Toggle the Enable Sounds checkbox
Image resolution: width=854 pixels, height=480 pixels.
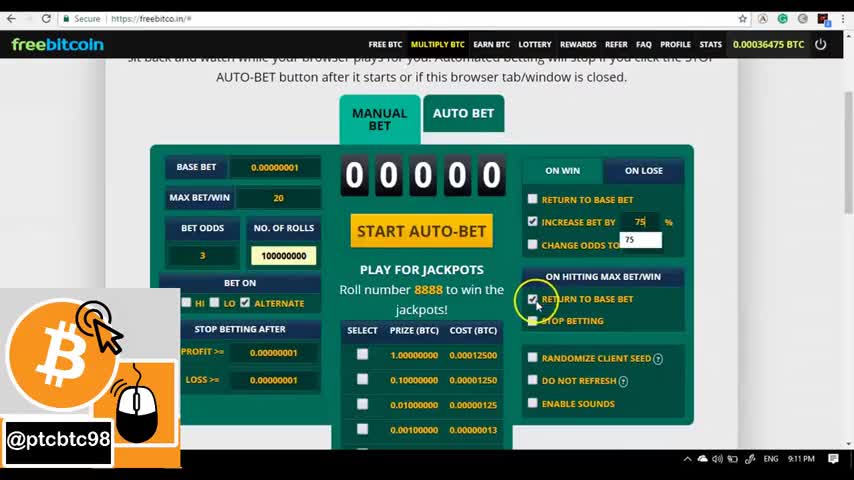tap(533, 403)
